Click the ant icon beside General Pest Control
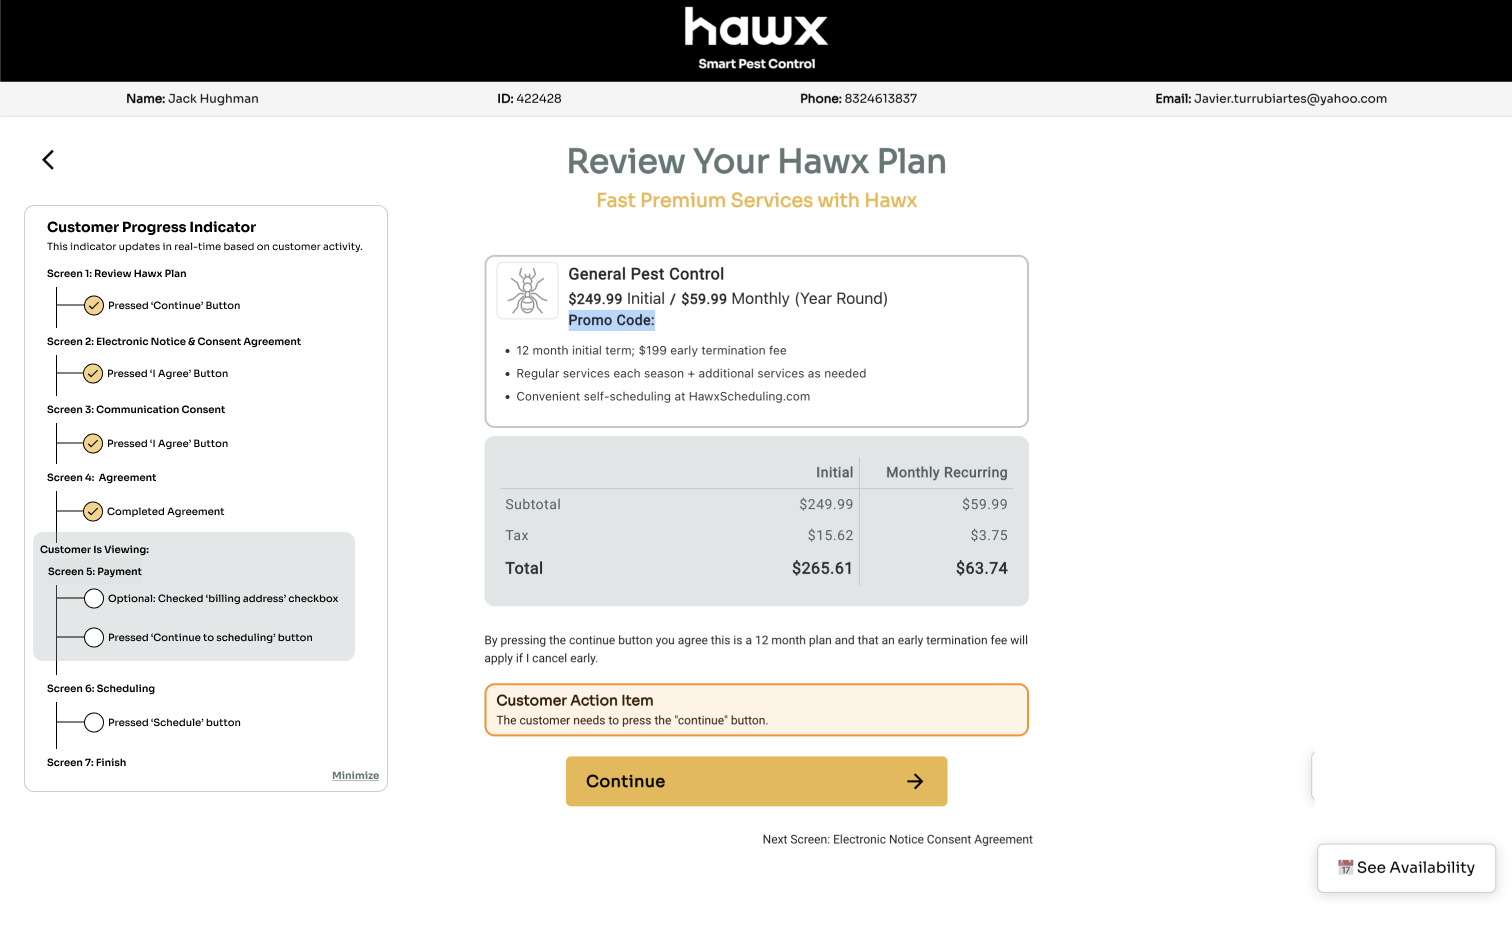The width and height of the screenshot is (1512, 946). [x=527, y=290]
